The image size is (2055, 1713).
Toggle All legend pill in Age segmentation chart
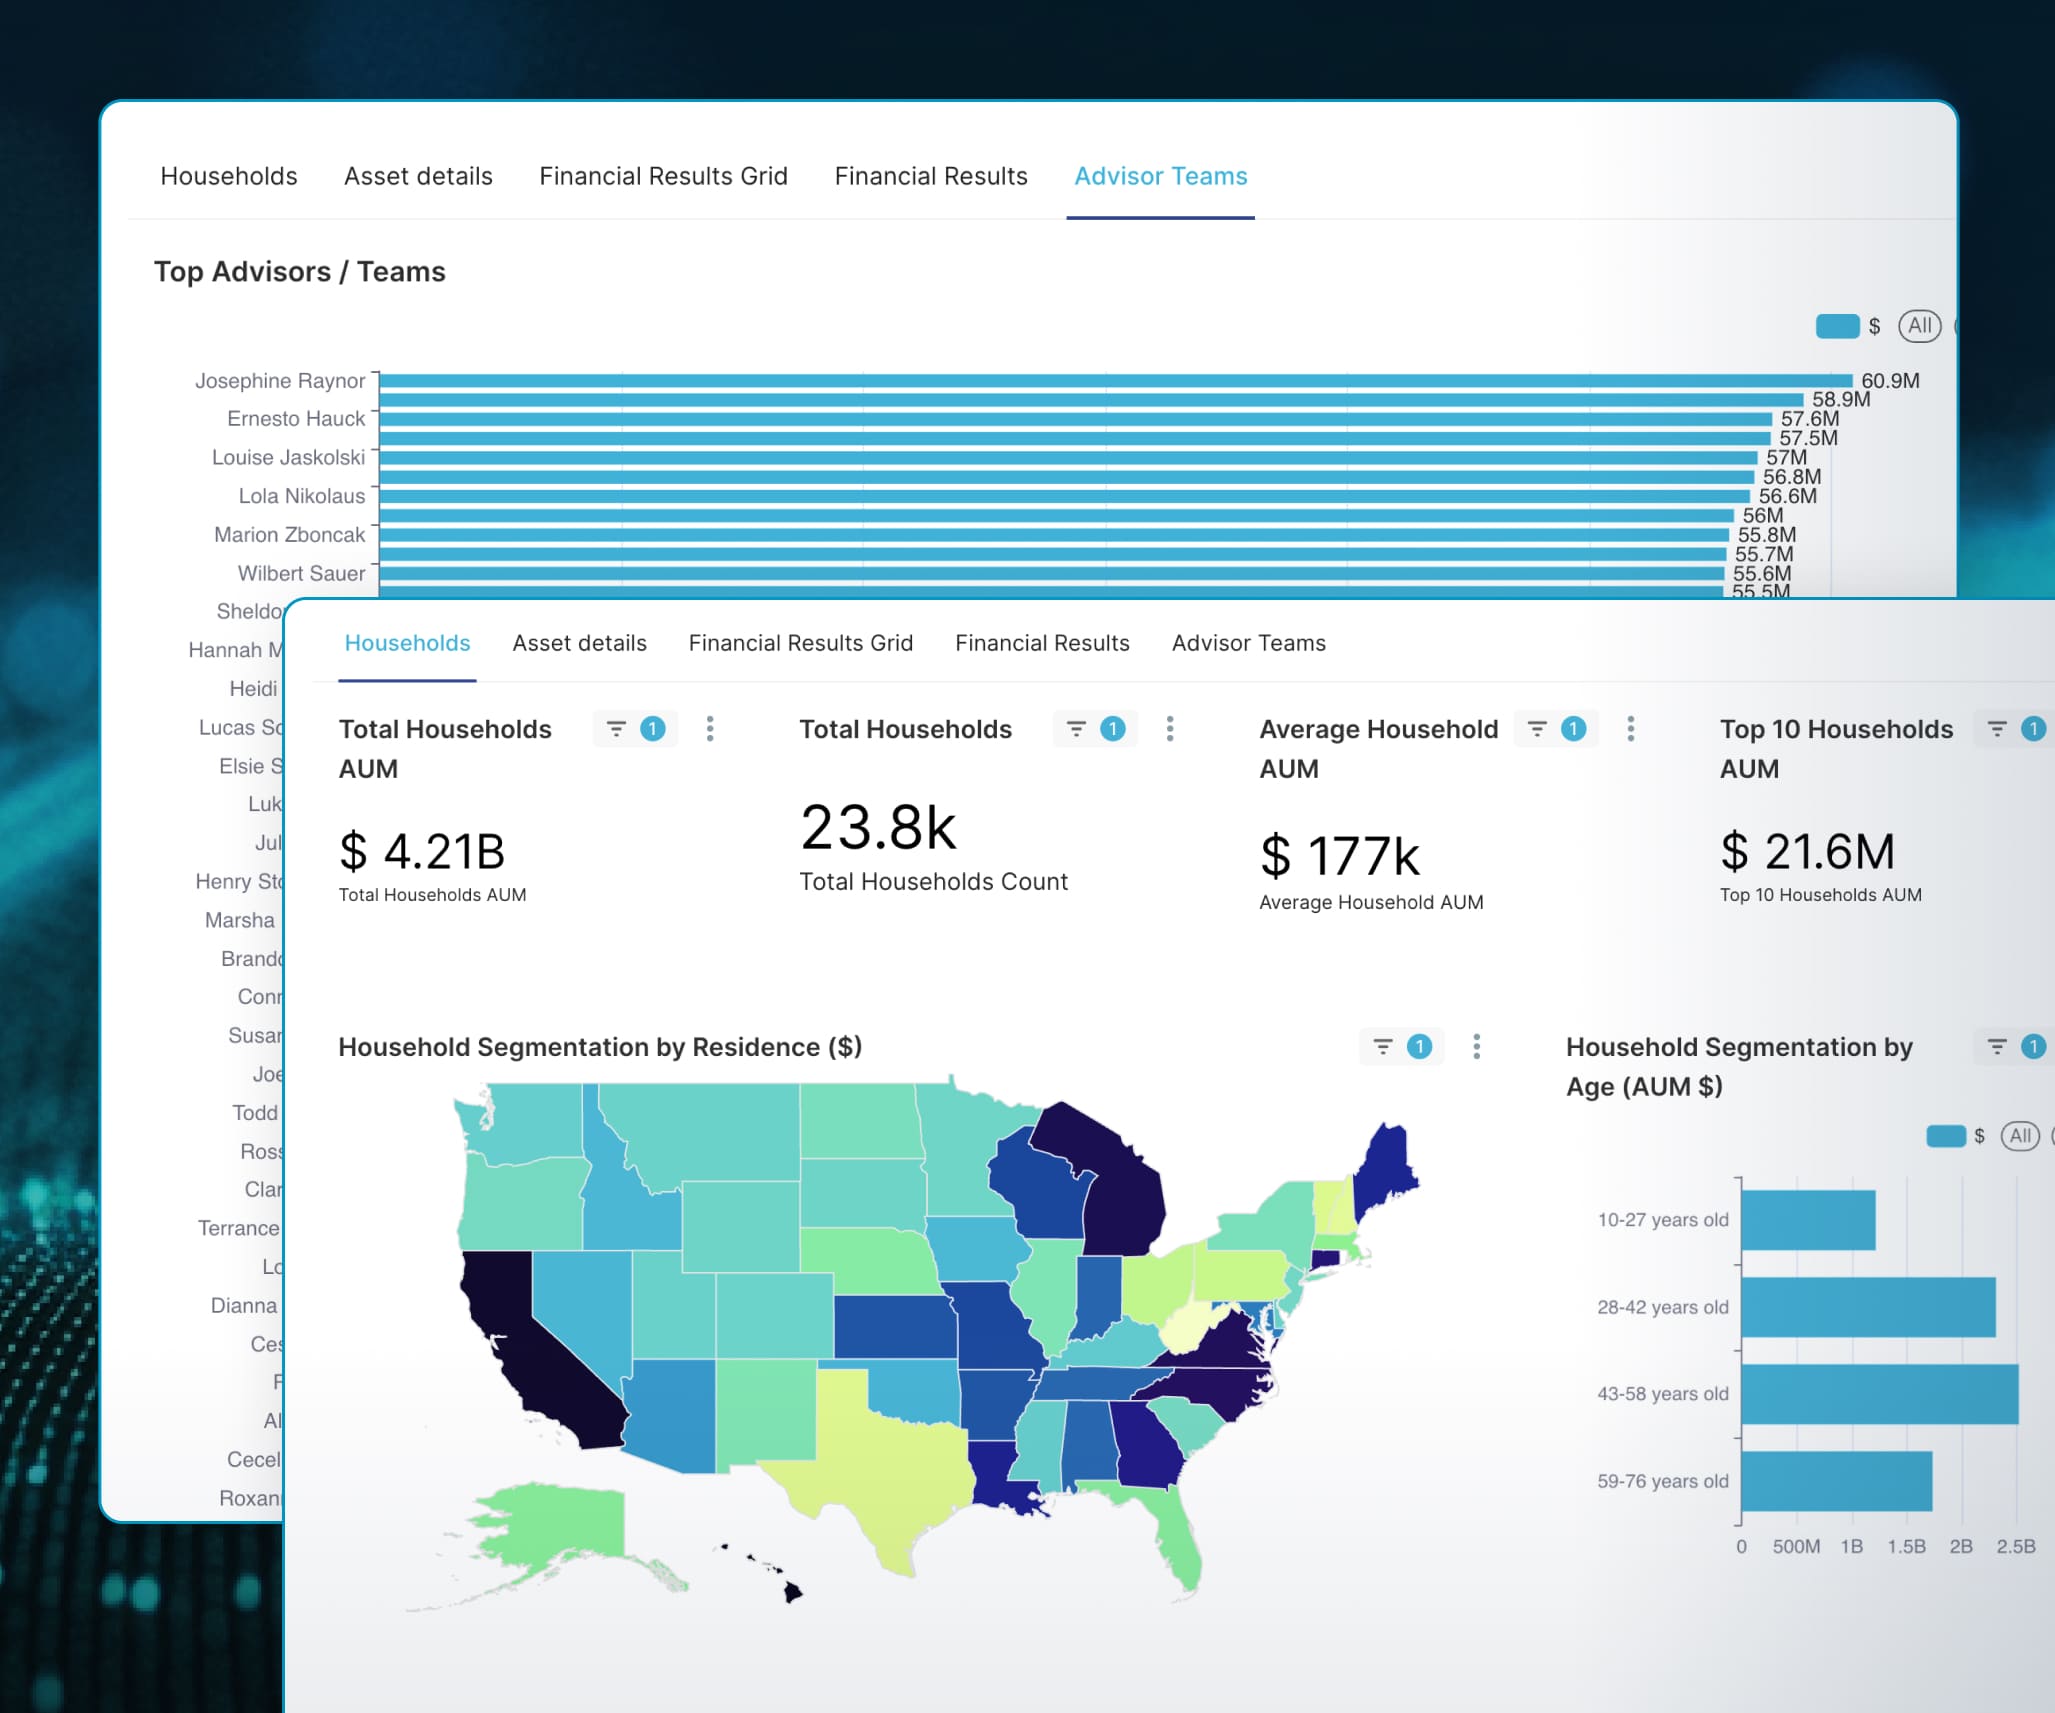[2020, 1136]
